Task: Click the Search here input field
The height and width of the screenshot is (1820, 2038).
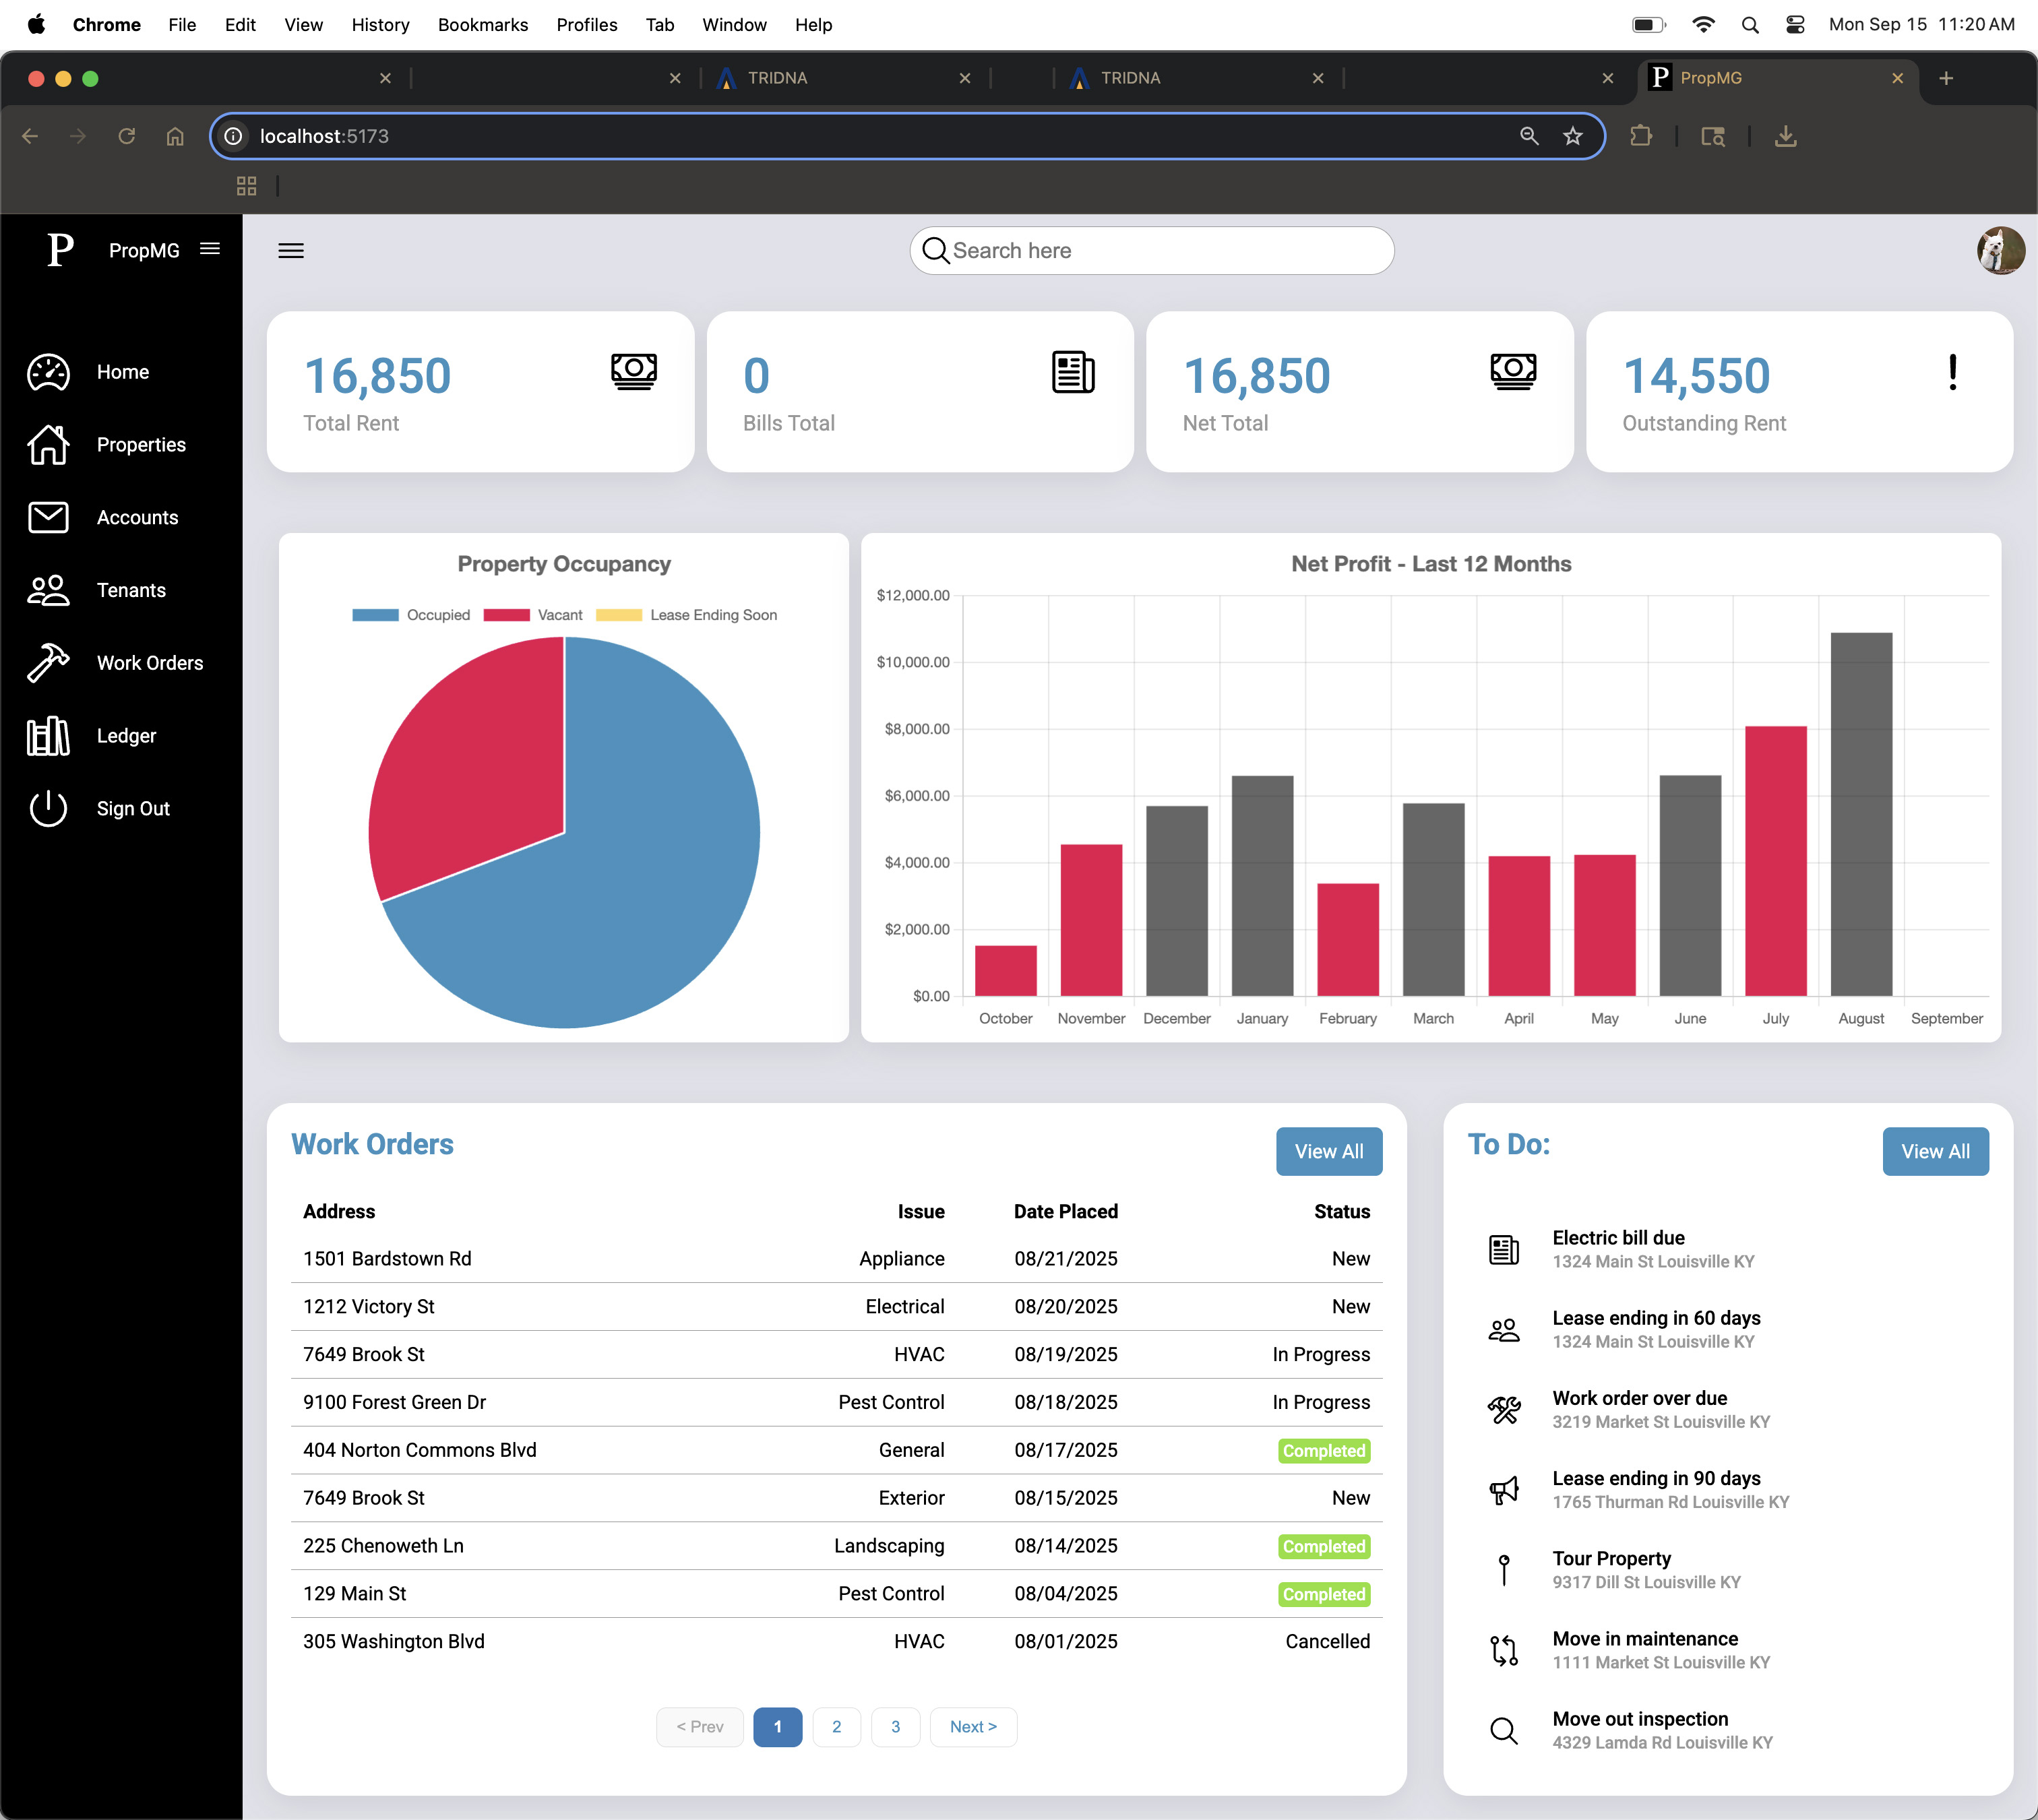Action: coord(1150,250)
